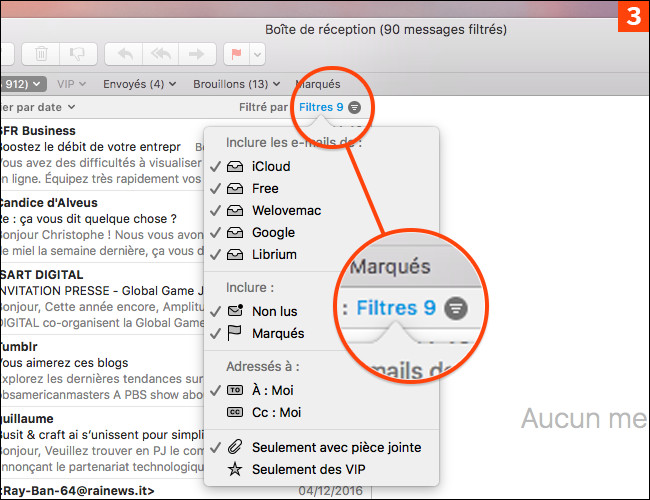
Task: Open the flag color dropdown arrow
Action: [x=258, y=53]
